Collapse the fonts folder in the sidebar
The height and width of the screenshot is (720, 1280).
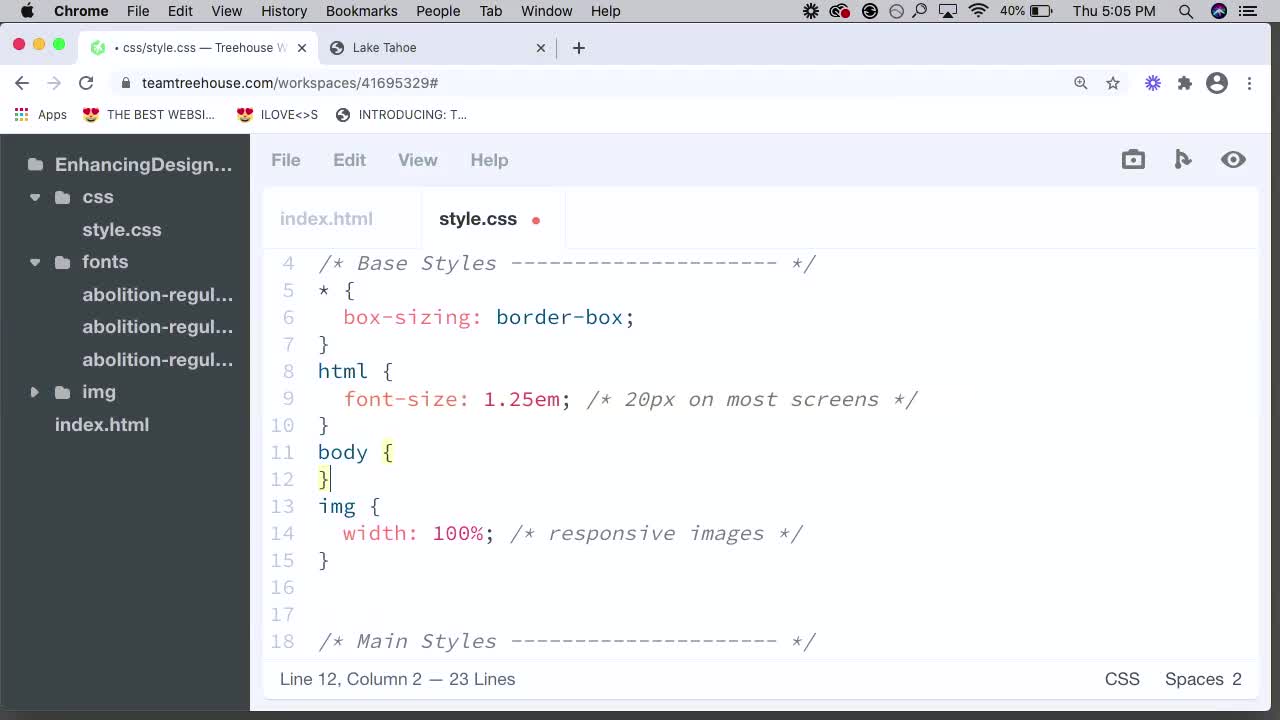point(35,262)
